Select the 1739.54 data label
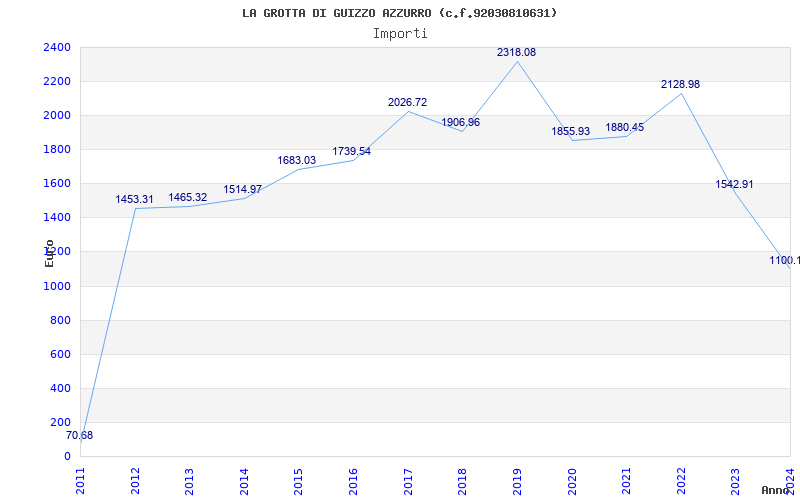This screenshot has width=800, height=500. 352,151
